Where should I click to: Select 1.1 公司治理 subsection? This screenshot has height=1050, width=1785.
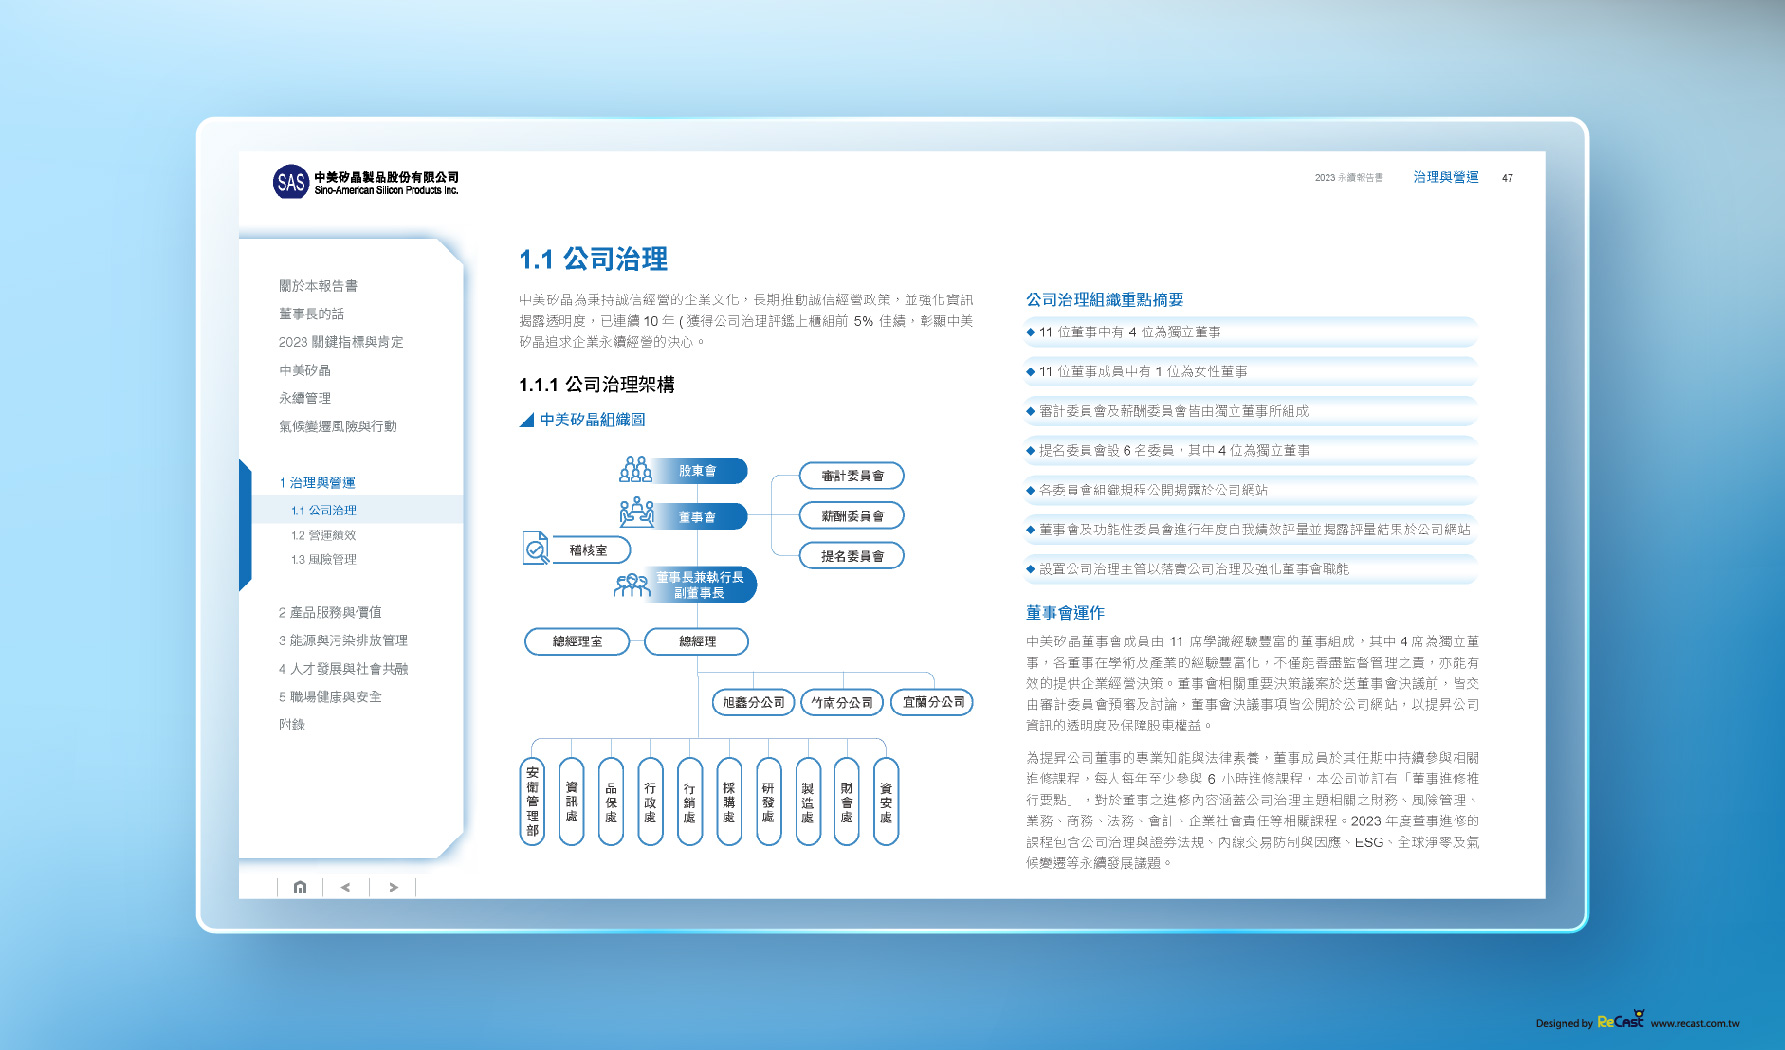(x=324, y=510)
